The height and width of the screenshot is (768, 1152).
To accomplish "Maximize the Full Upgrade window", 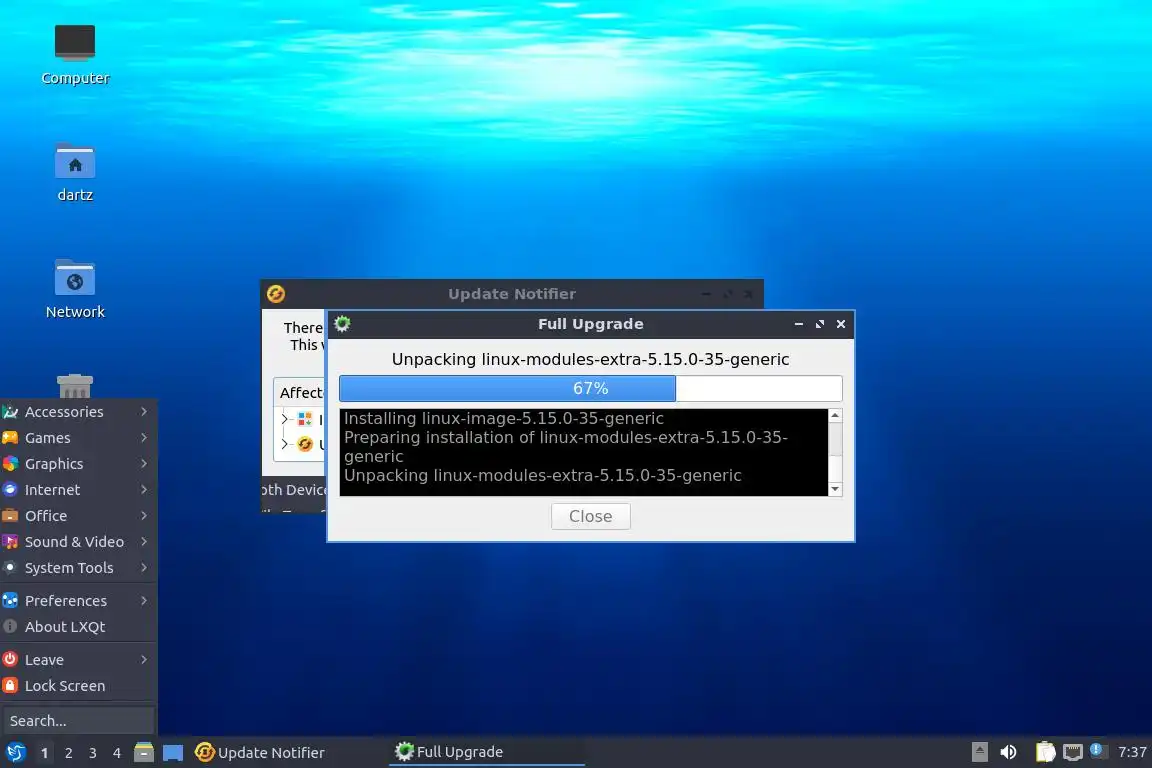I will pos(820,323).
